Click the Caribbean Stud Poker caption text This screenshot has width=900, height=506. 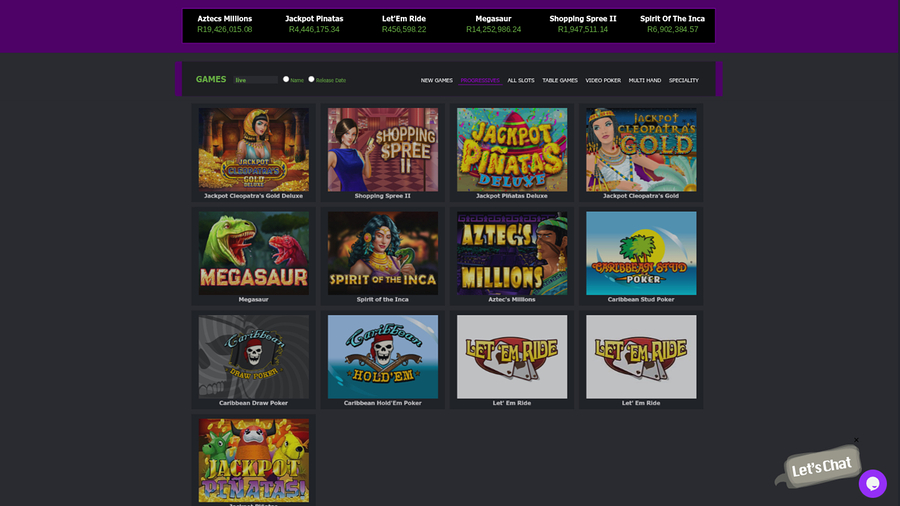tap(641, 299)
